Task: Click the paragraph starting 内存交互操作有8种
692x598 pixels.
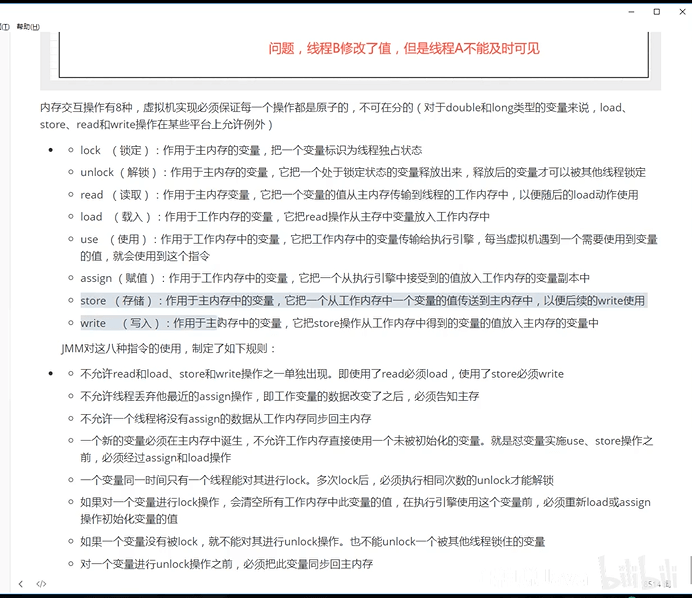Action: click(334, 116)
